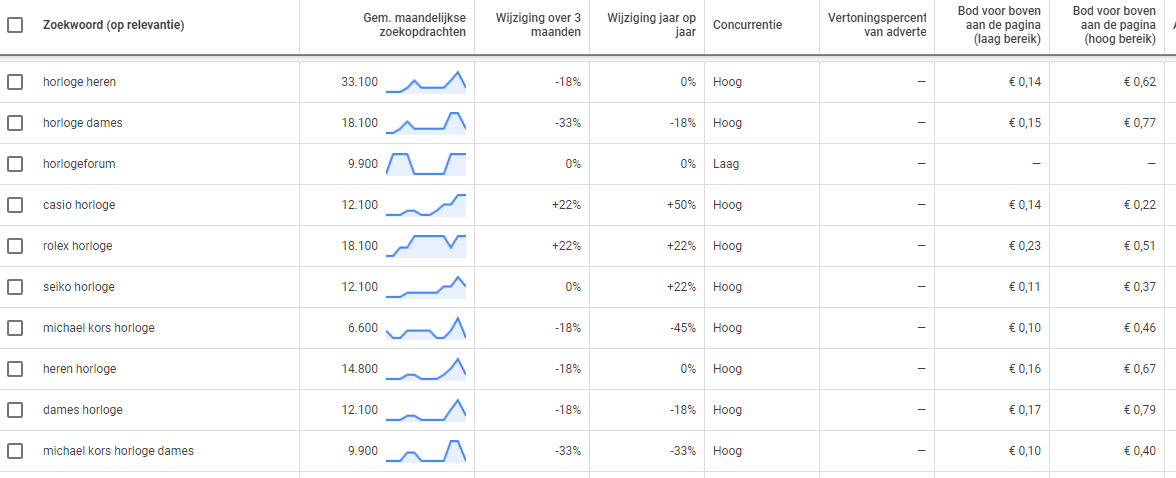Viewport: 1176px width, 478px height.
Task: Open trend sparkline for horloge heren
Action: [426, 82]
